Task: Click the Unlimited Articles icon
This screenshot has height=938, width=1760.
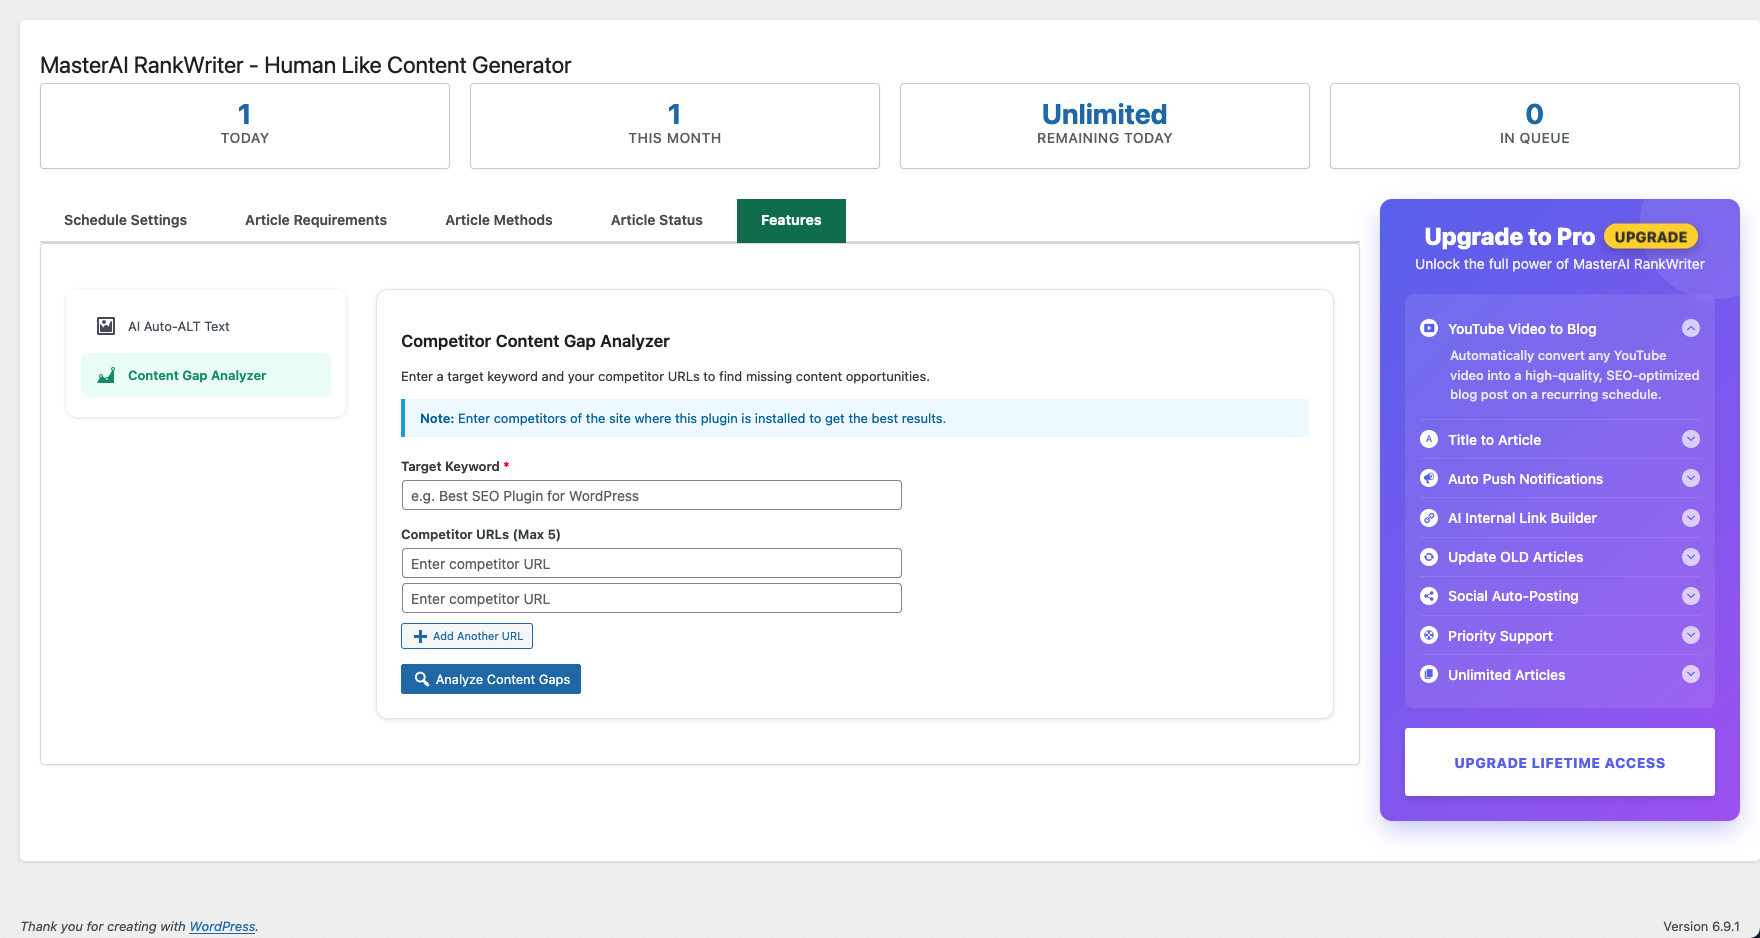Action: (1429, 675)
